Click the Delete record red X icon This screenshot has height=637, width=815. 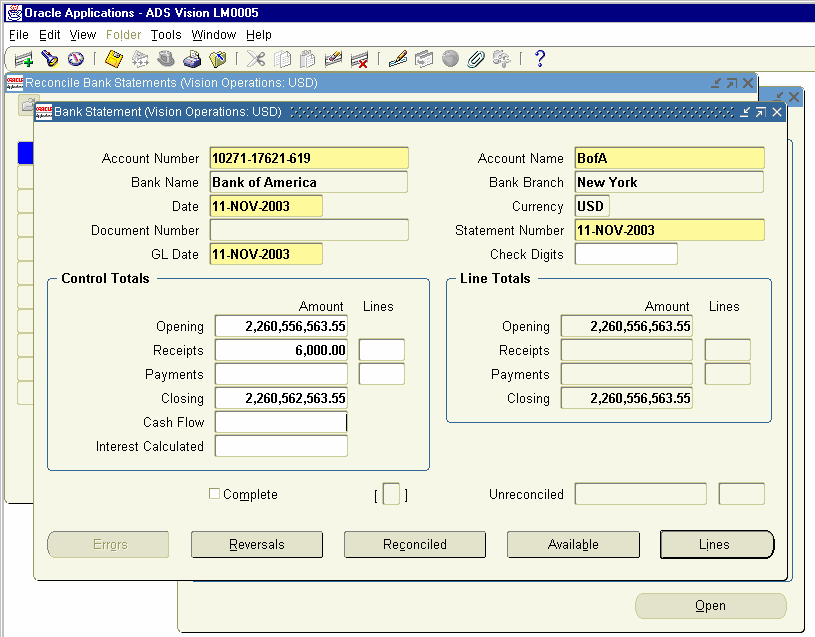point(359,59)
